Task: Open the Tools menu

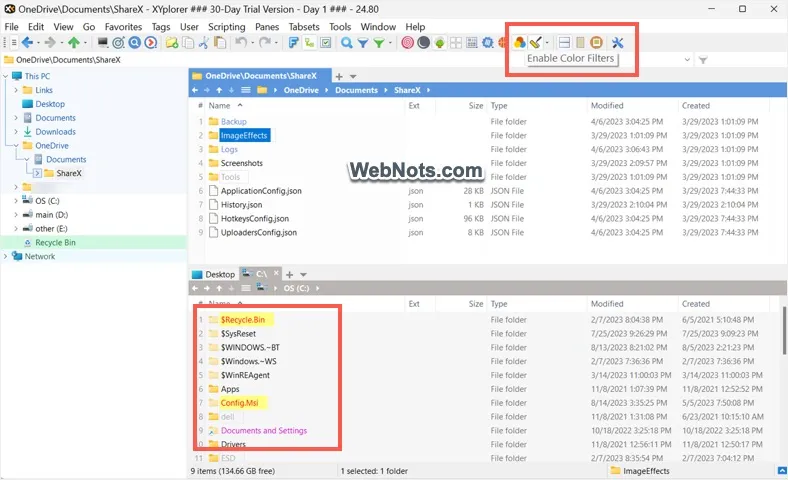Action: click(340, 27)
